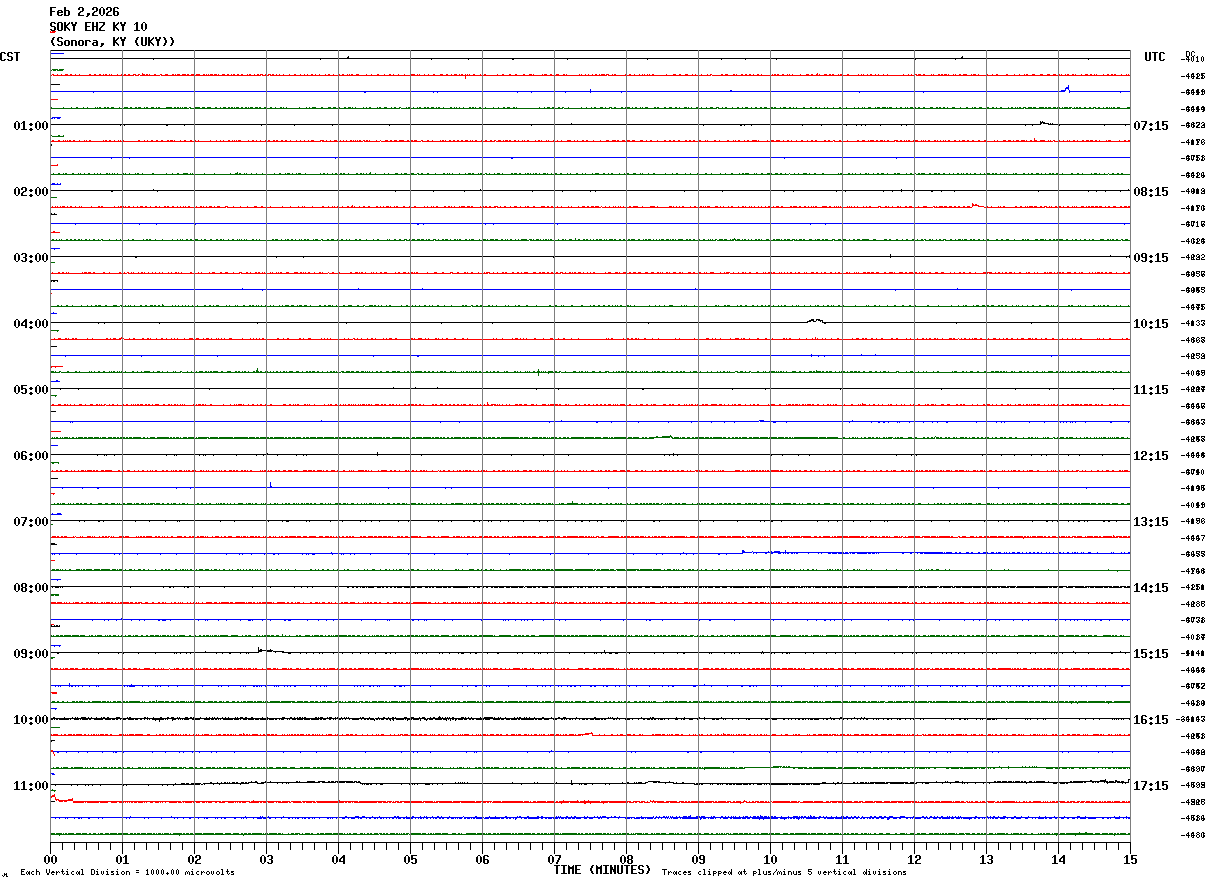Select the SOKY EHZ KY 10 station label
Viewport: 1210px width, 886px height.
98,27
